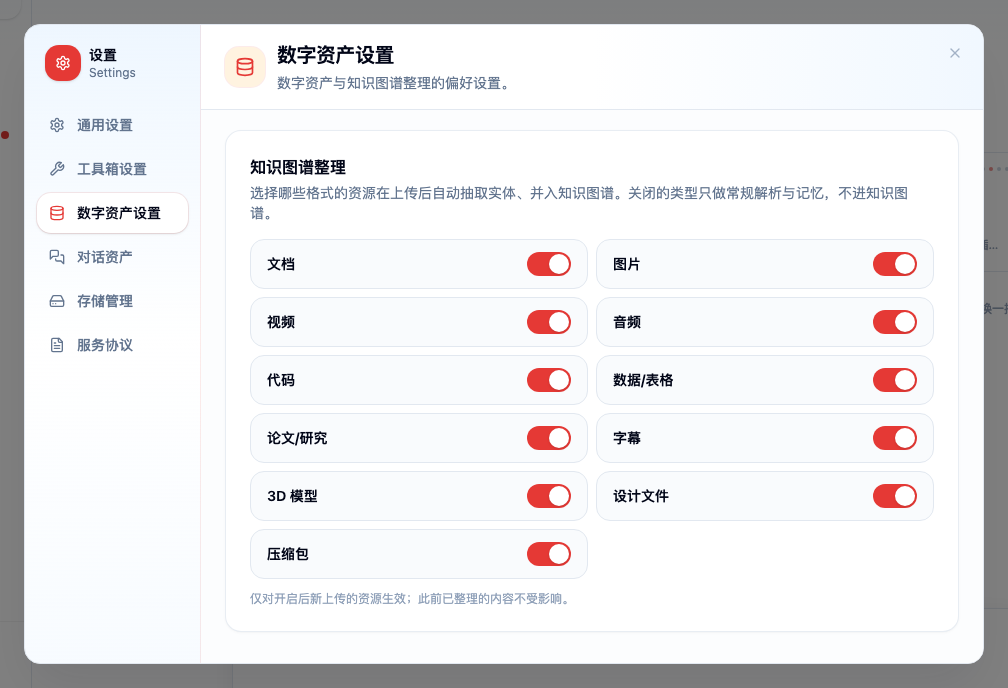
Task: Click the document icon beside 服务协议
Action: [57, 345]
